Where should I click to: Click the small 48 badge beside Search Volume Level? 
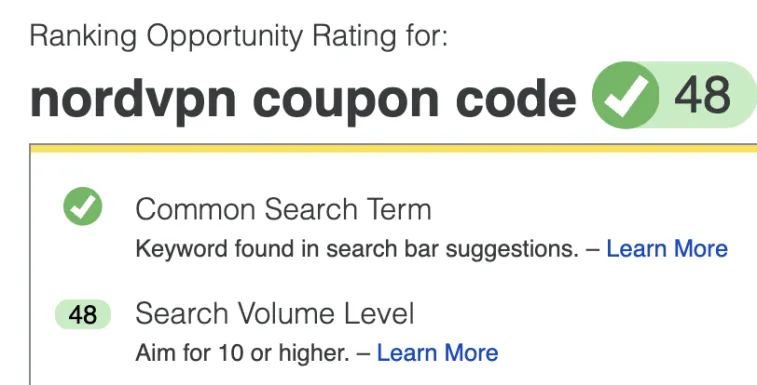[x=83, y=314]
